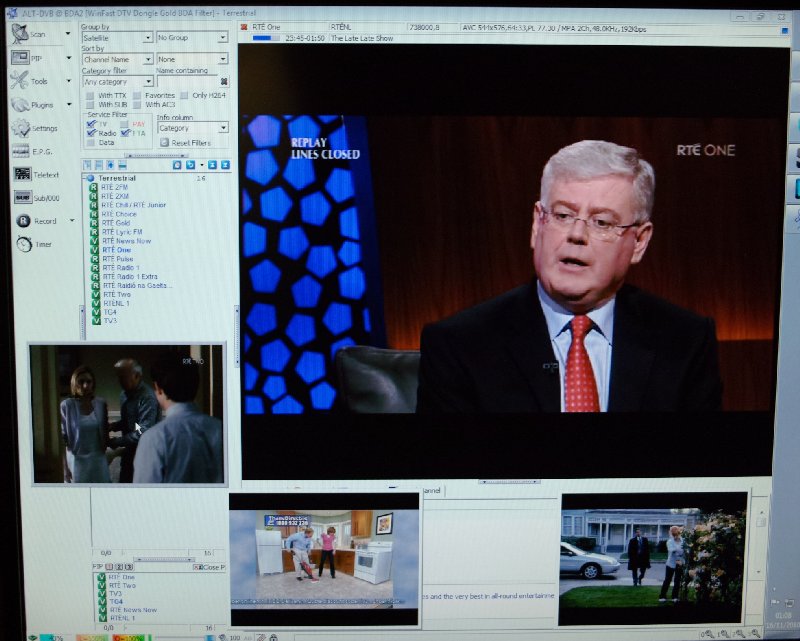Click blue square icon at info bar right
The width and height of the screenshot is (800, 641).
coord(785,31)
